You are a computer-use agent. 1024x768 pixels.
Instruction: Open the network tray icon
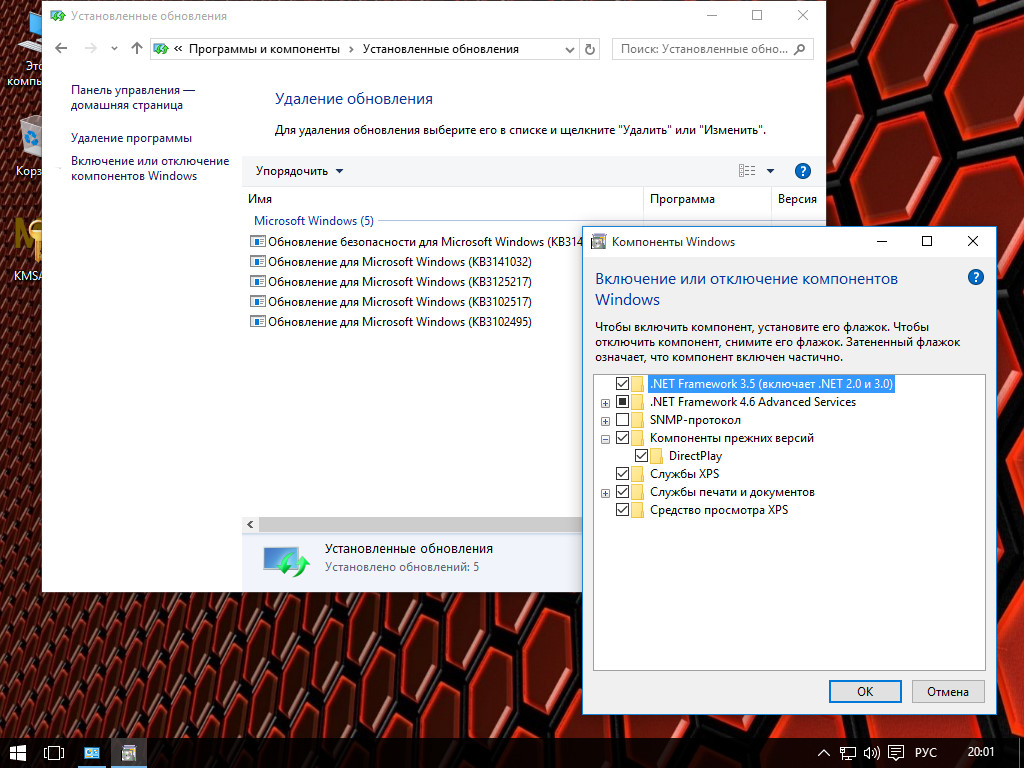[x=848, y=753]
